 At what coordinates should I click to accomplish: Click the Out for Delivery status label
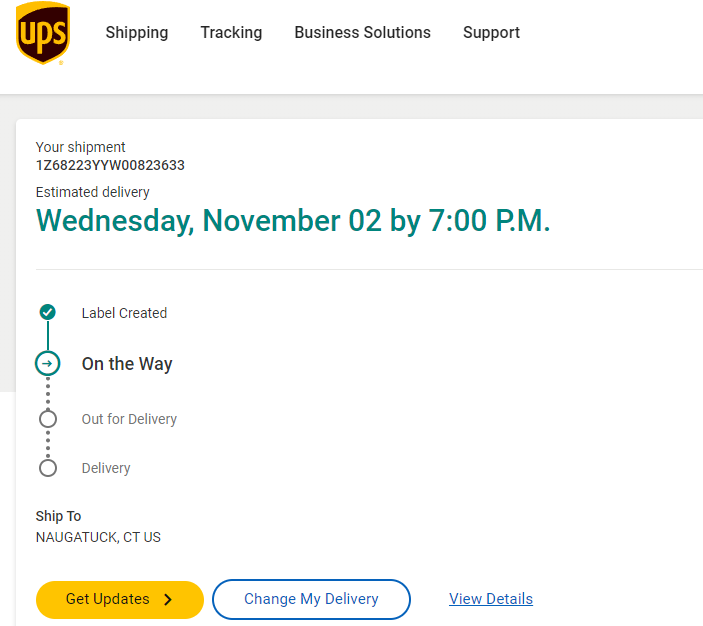pos(129,419)
